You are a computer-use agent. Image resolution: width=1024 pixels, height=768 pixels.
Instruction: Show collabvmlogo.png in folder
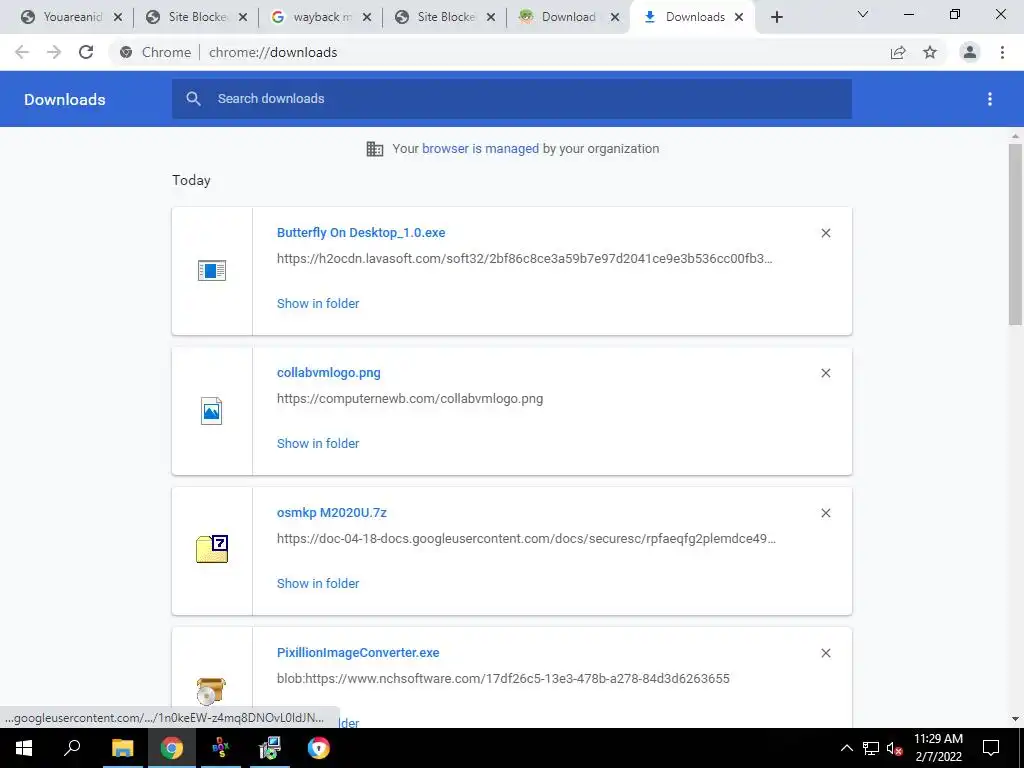pos(318,443)
